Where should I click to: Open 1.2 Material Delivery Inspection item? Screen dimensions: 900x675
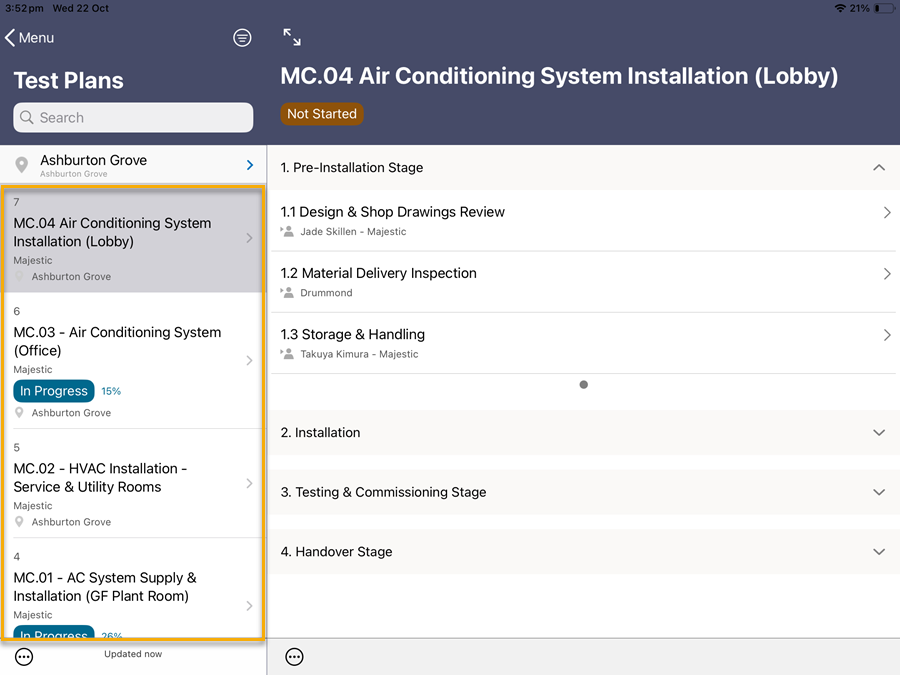(583, 281)
